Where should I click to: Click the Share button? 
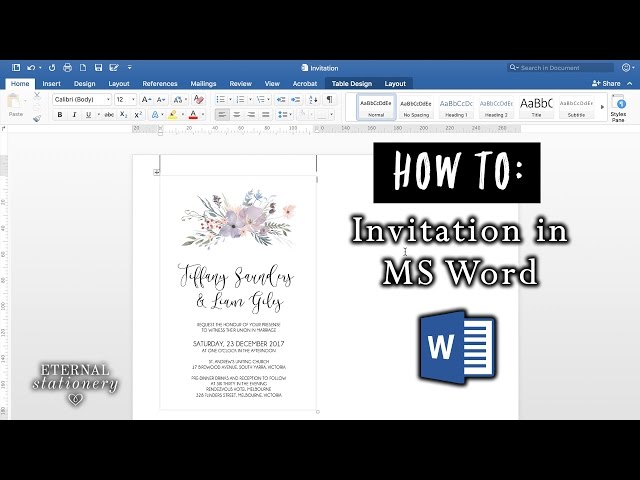click(x=606, y=83)
